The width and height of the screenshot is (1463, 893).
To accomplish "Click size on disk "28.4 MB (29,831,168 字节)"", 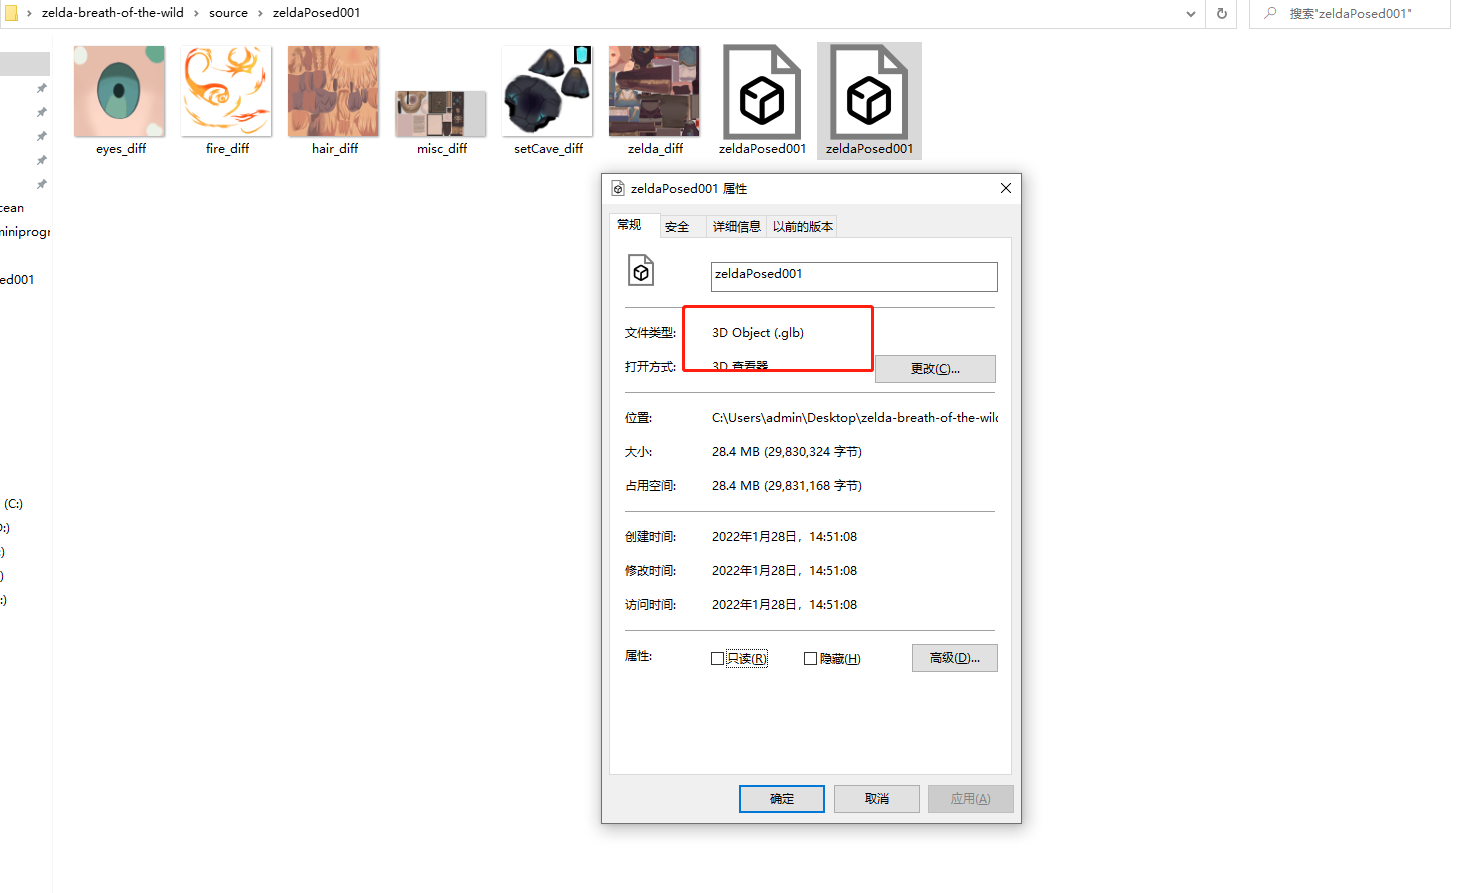I will click(x=787, y=486).
